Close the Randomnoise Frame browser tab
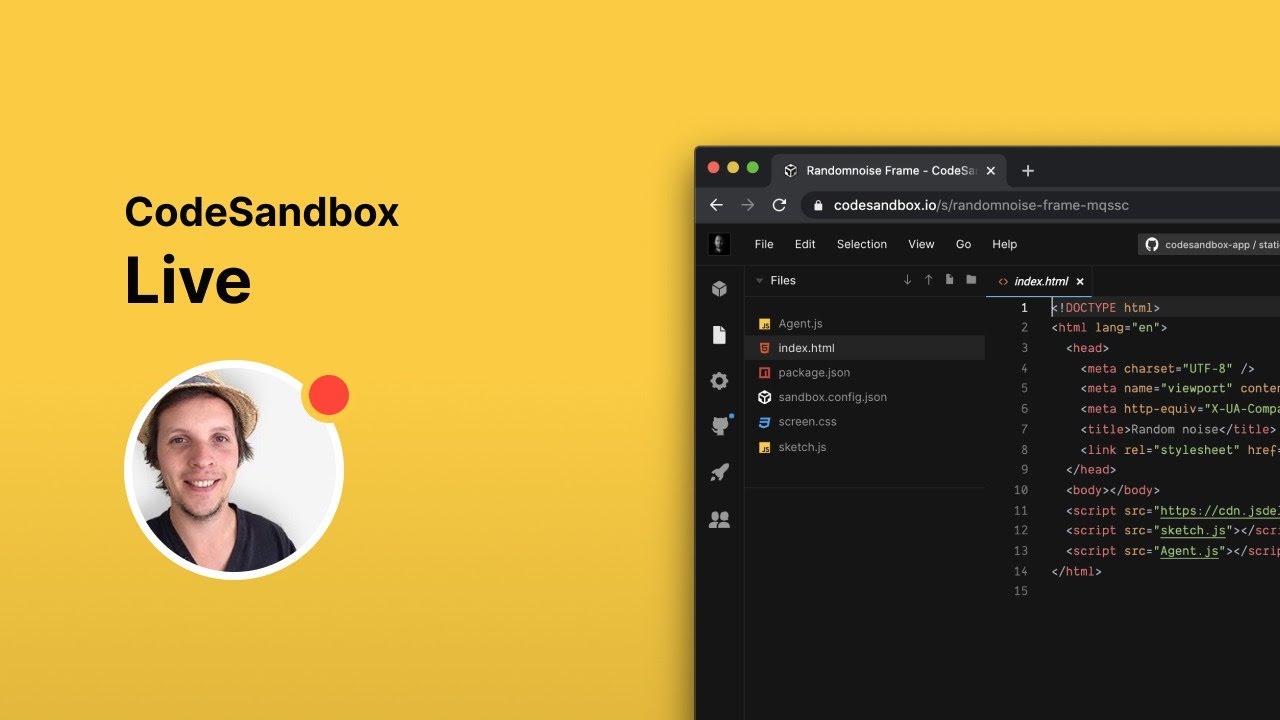 tap(991, 171)
